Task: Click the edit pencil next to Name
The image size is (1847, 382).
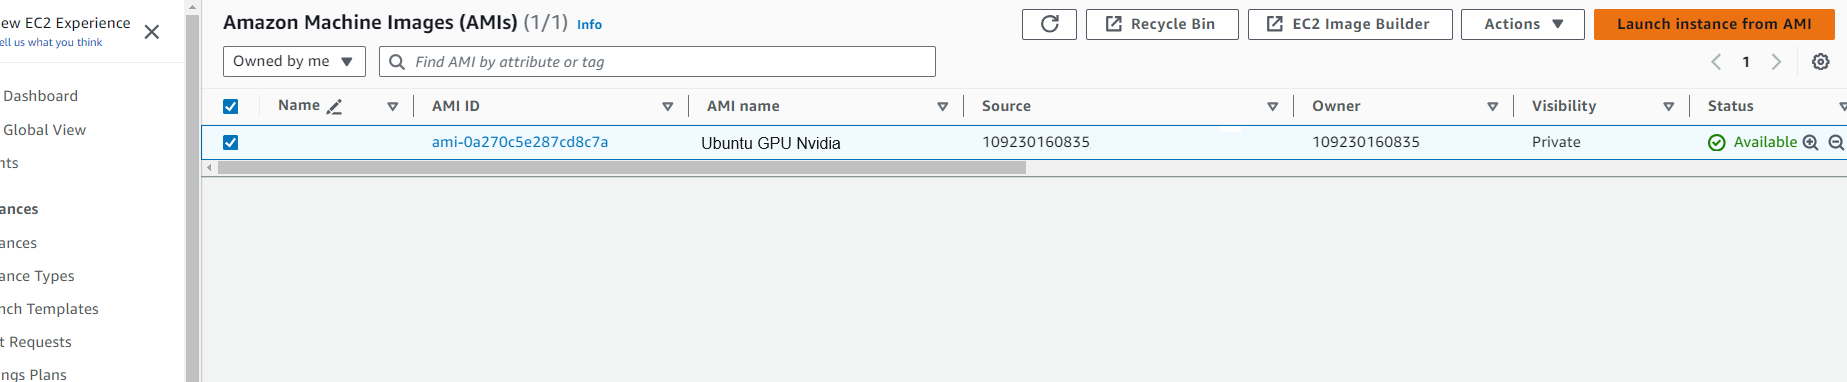Action: pos(335,106)
